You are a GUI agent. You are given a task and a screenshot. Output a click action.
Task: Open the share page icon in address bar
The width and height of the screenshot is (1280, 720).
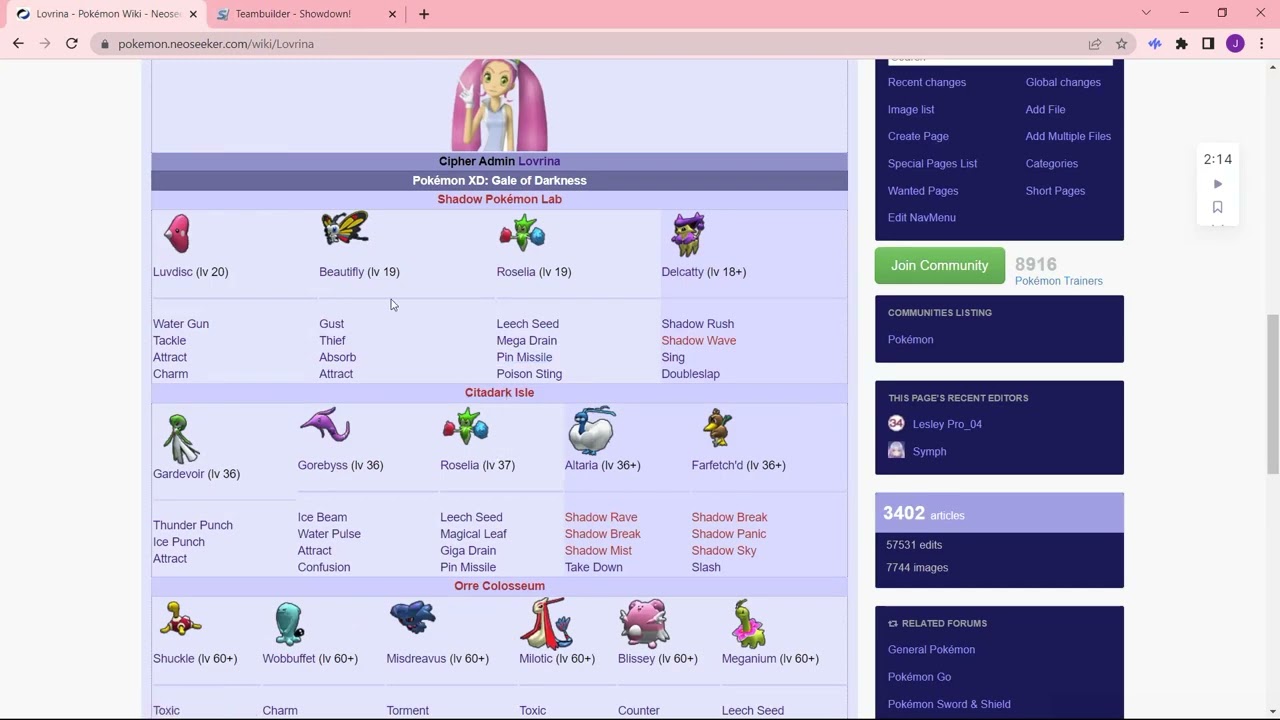(1095, 44)
